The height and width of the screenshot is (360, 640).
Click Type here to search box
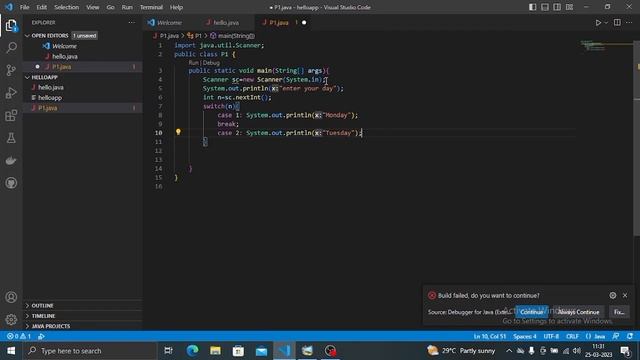[x=90, y=351]
